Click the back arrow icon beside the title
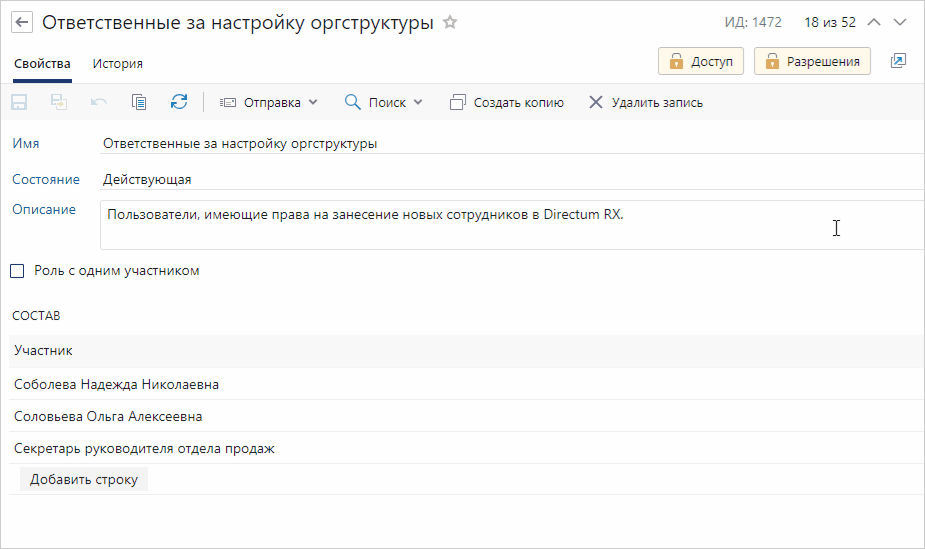The height and width of the screenshot is (549, 925). coord(21,22)
